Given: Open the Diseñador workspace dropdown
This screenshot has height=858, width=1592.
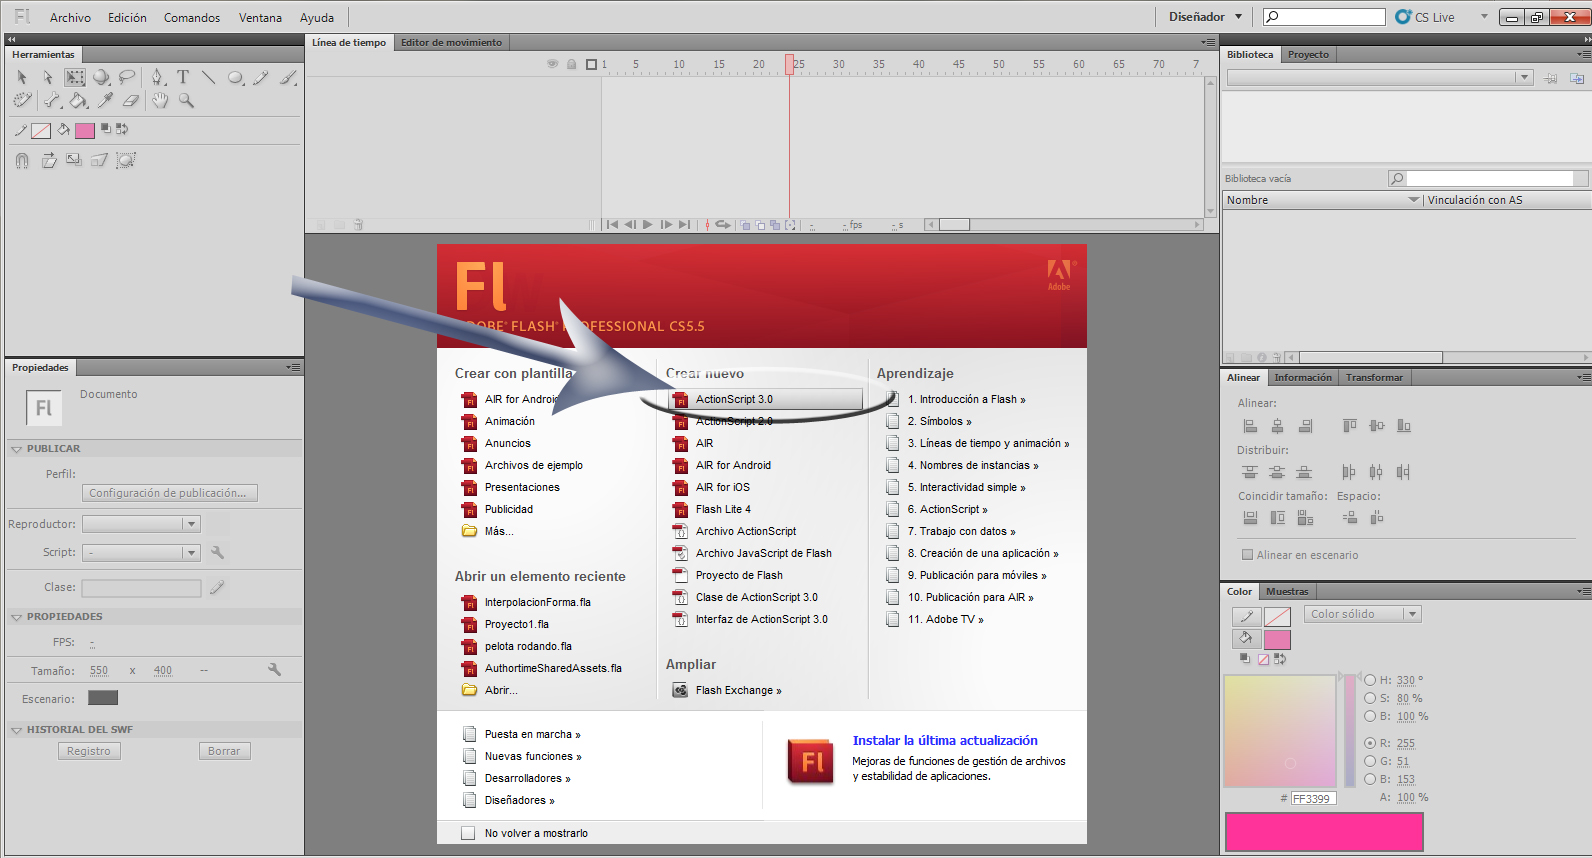Looking at the screenshot, I should click(x=1206, y=17).
